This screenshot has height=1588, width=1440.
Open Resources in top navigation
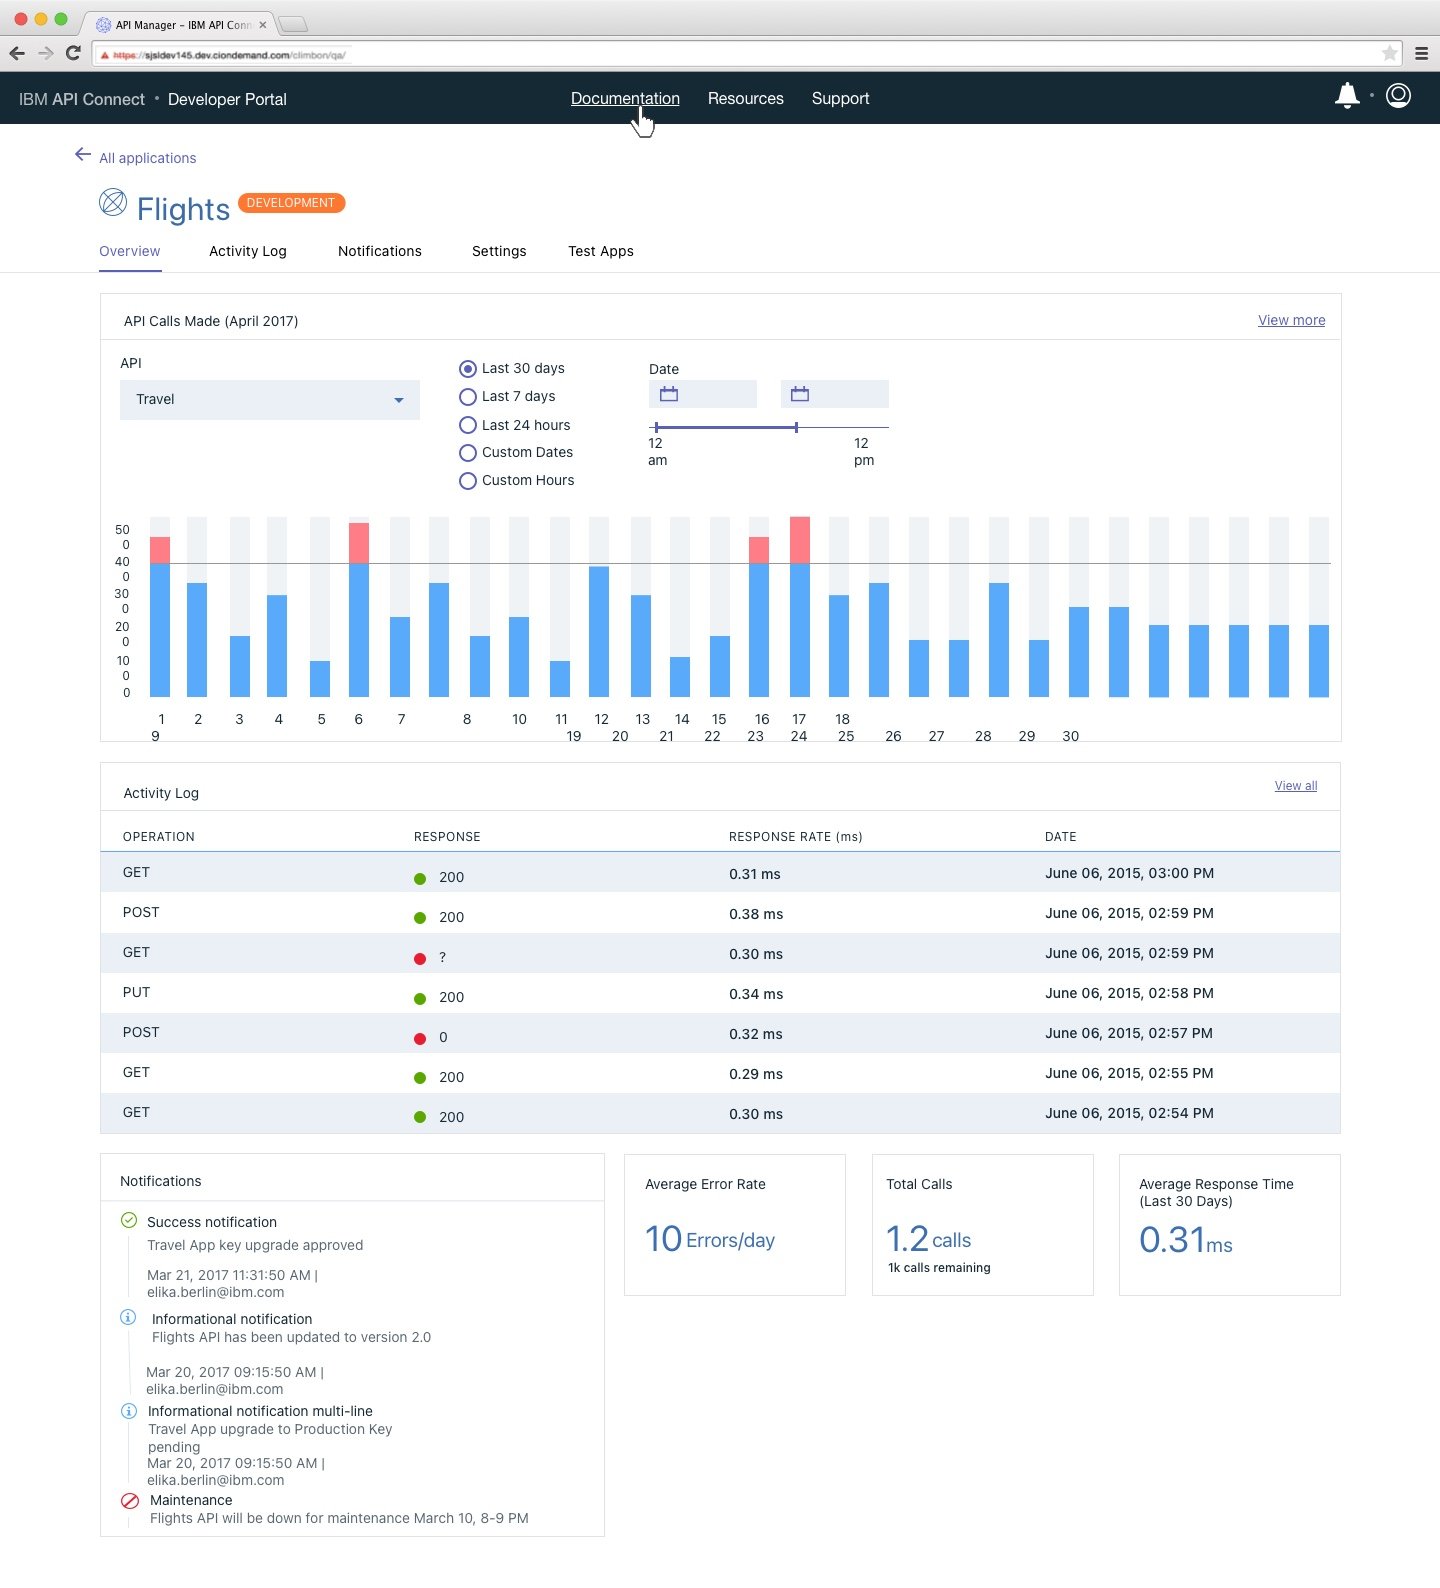(746, 98)
